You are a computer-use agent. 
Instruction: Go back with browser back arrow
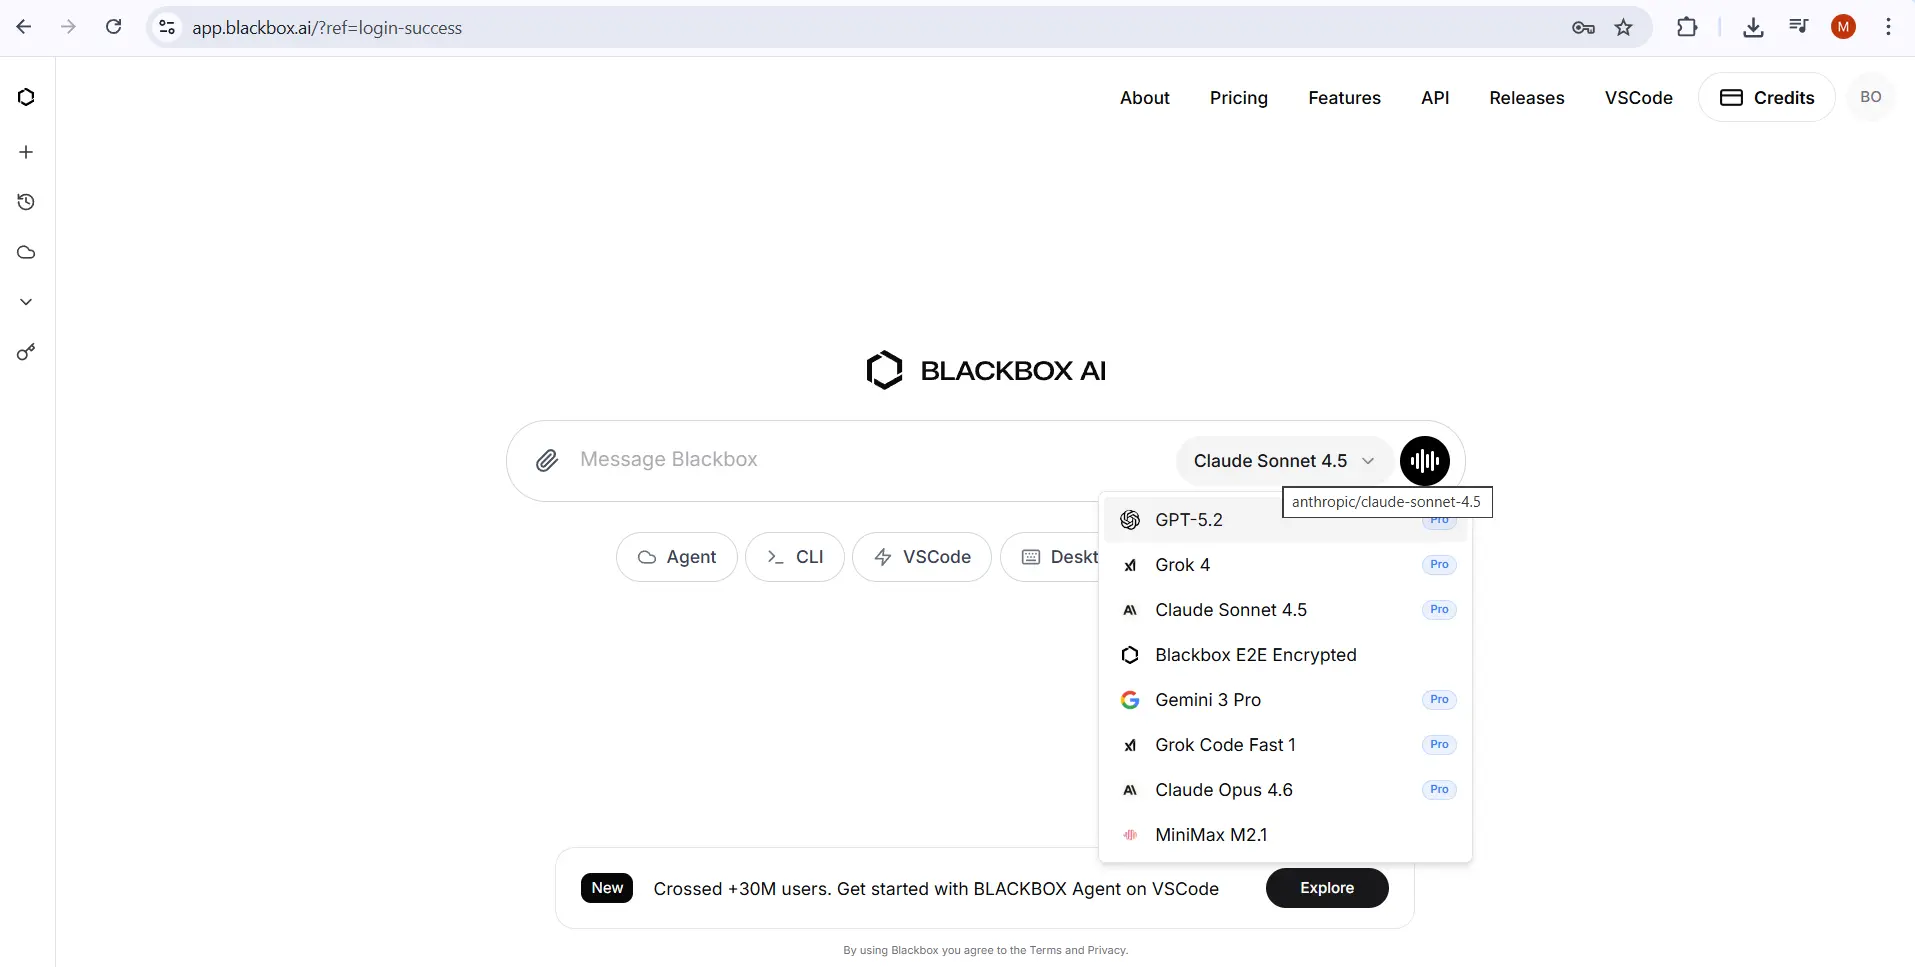pyautogui.click(x=24, y=27)
